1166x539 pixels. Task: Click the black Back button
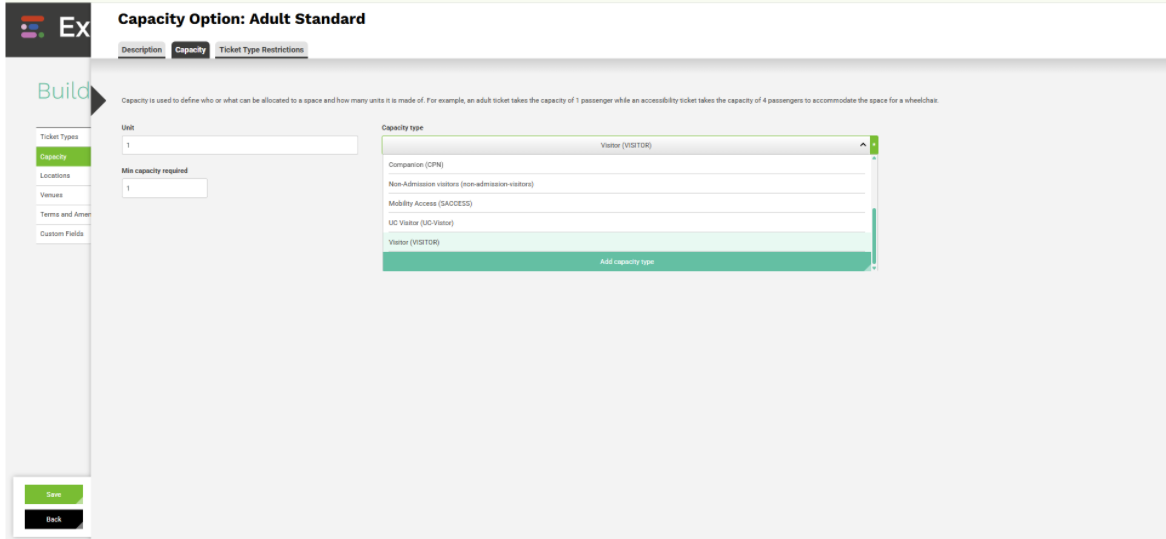tap(54, 519)
